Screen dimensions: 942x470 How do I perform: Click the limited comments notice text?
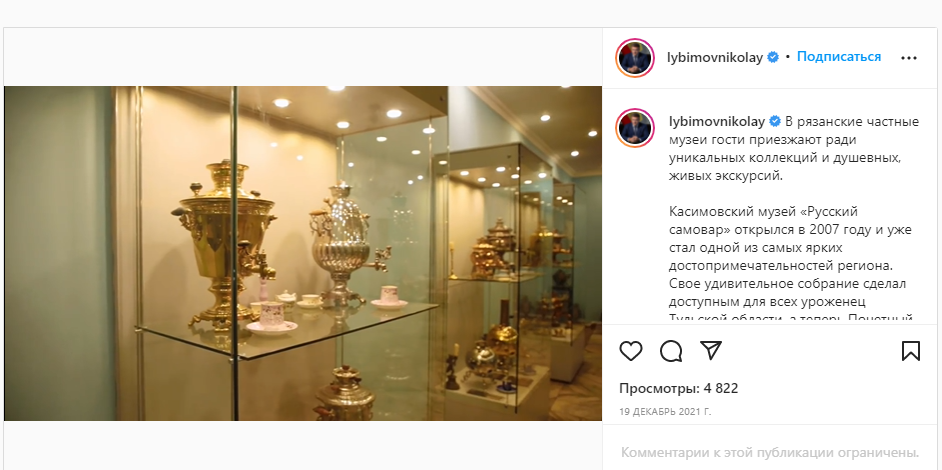coord(770,453)
